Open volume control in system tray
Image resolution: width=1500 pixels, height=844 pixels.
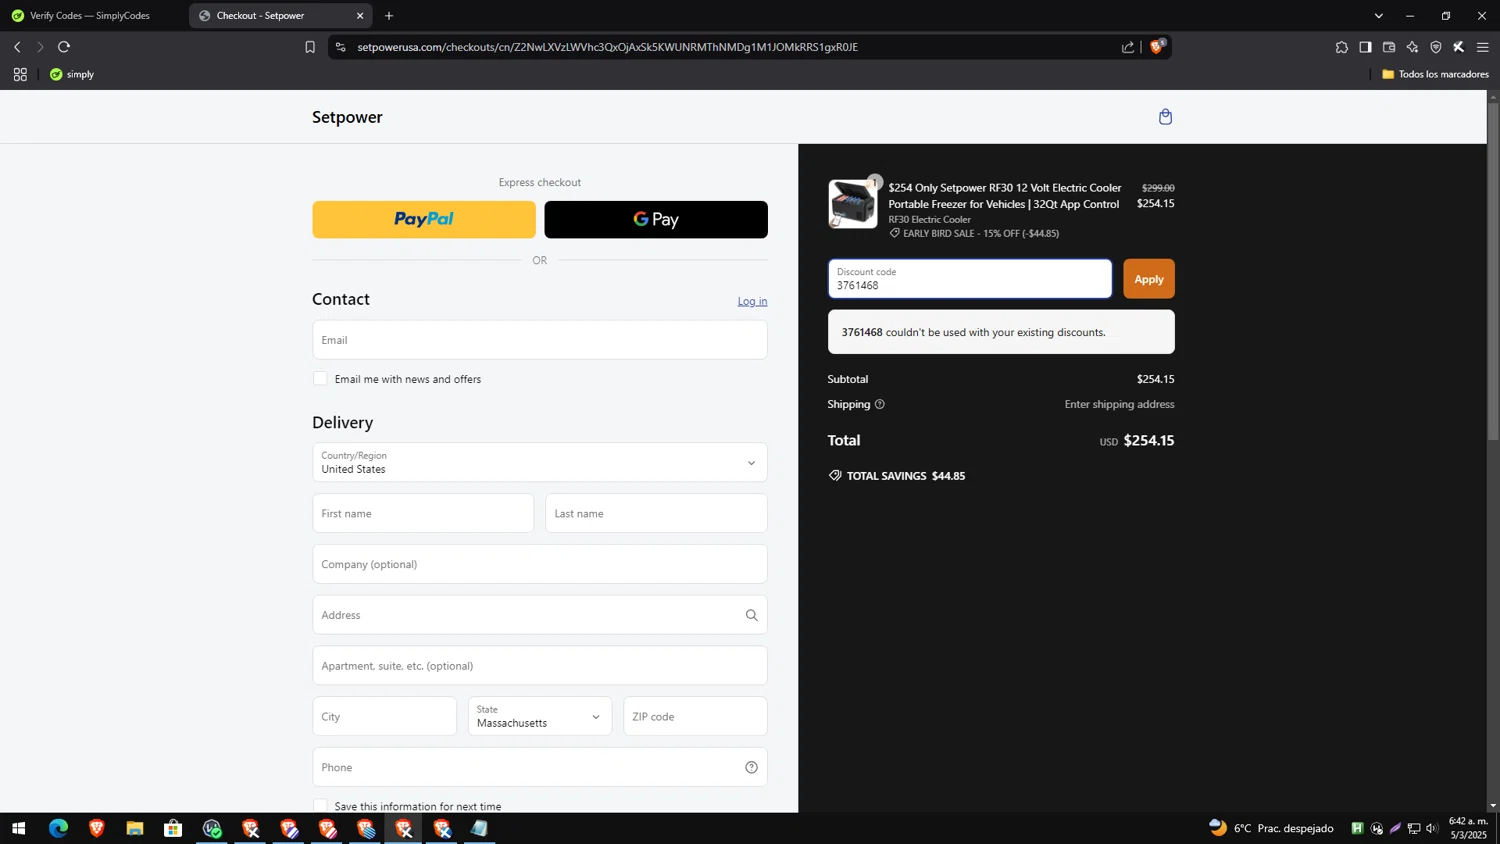point(1432,828)
